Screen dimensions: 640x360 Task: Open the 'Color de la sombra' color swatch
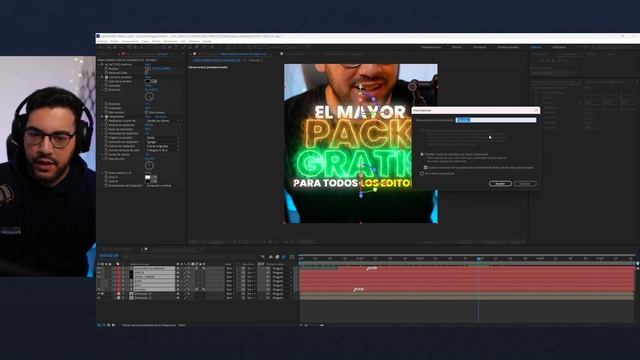(148, 82)
